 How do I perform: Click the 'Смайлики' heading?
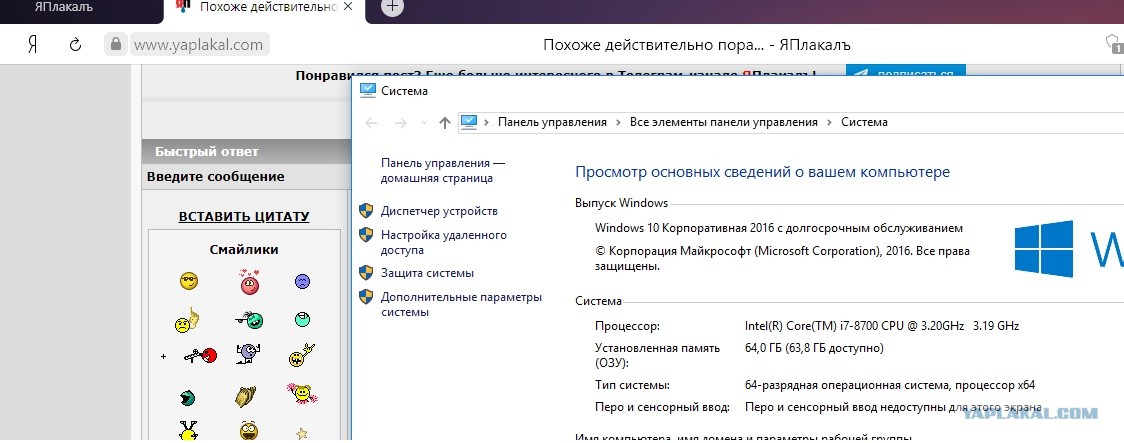point(244,249)
